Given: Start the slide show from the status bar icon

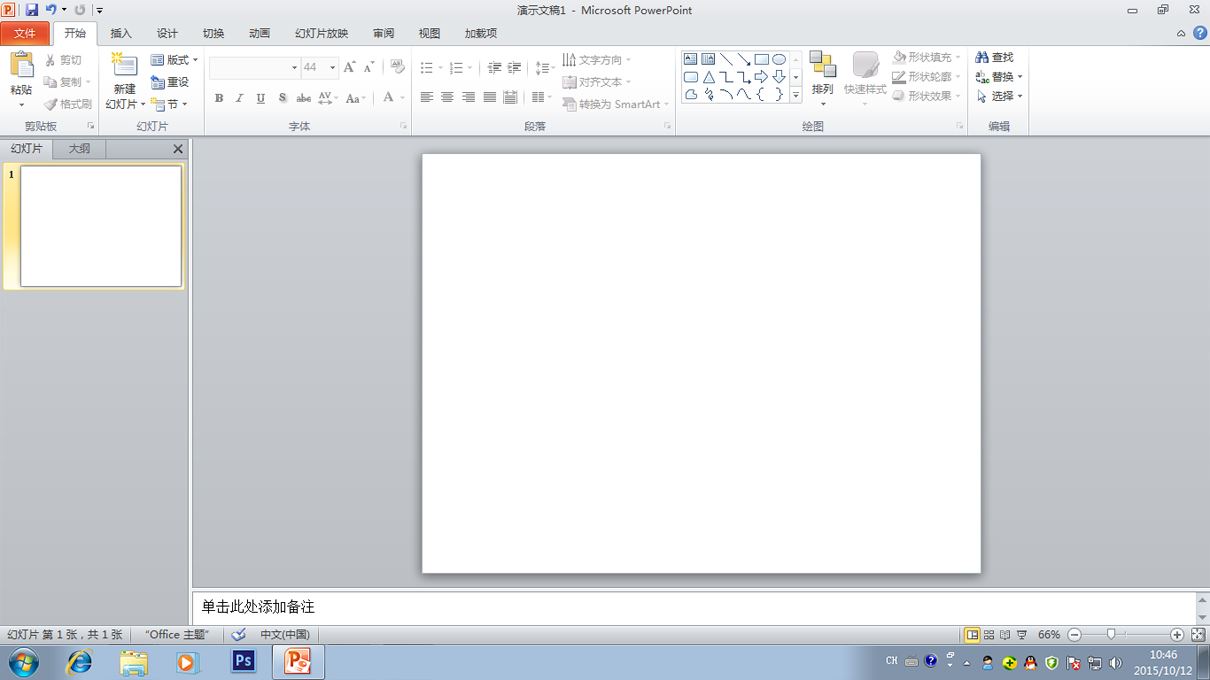Looking at the screenshot, I should (1022, 635).
